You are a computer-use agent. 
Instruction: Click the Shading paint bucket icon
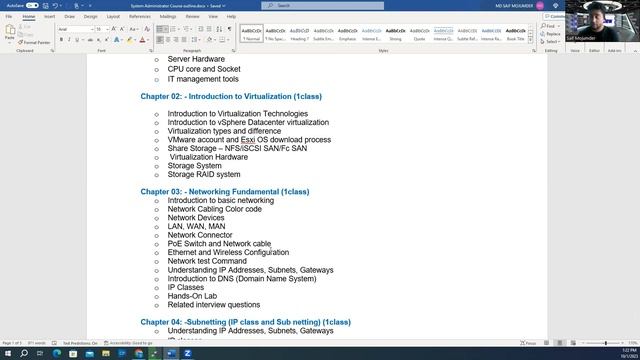(x=209, y=40)
